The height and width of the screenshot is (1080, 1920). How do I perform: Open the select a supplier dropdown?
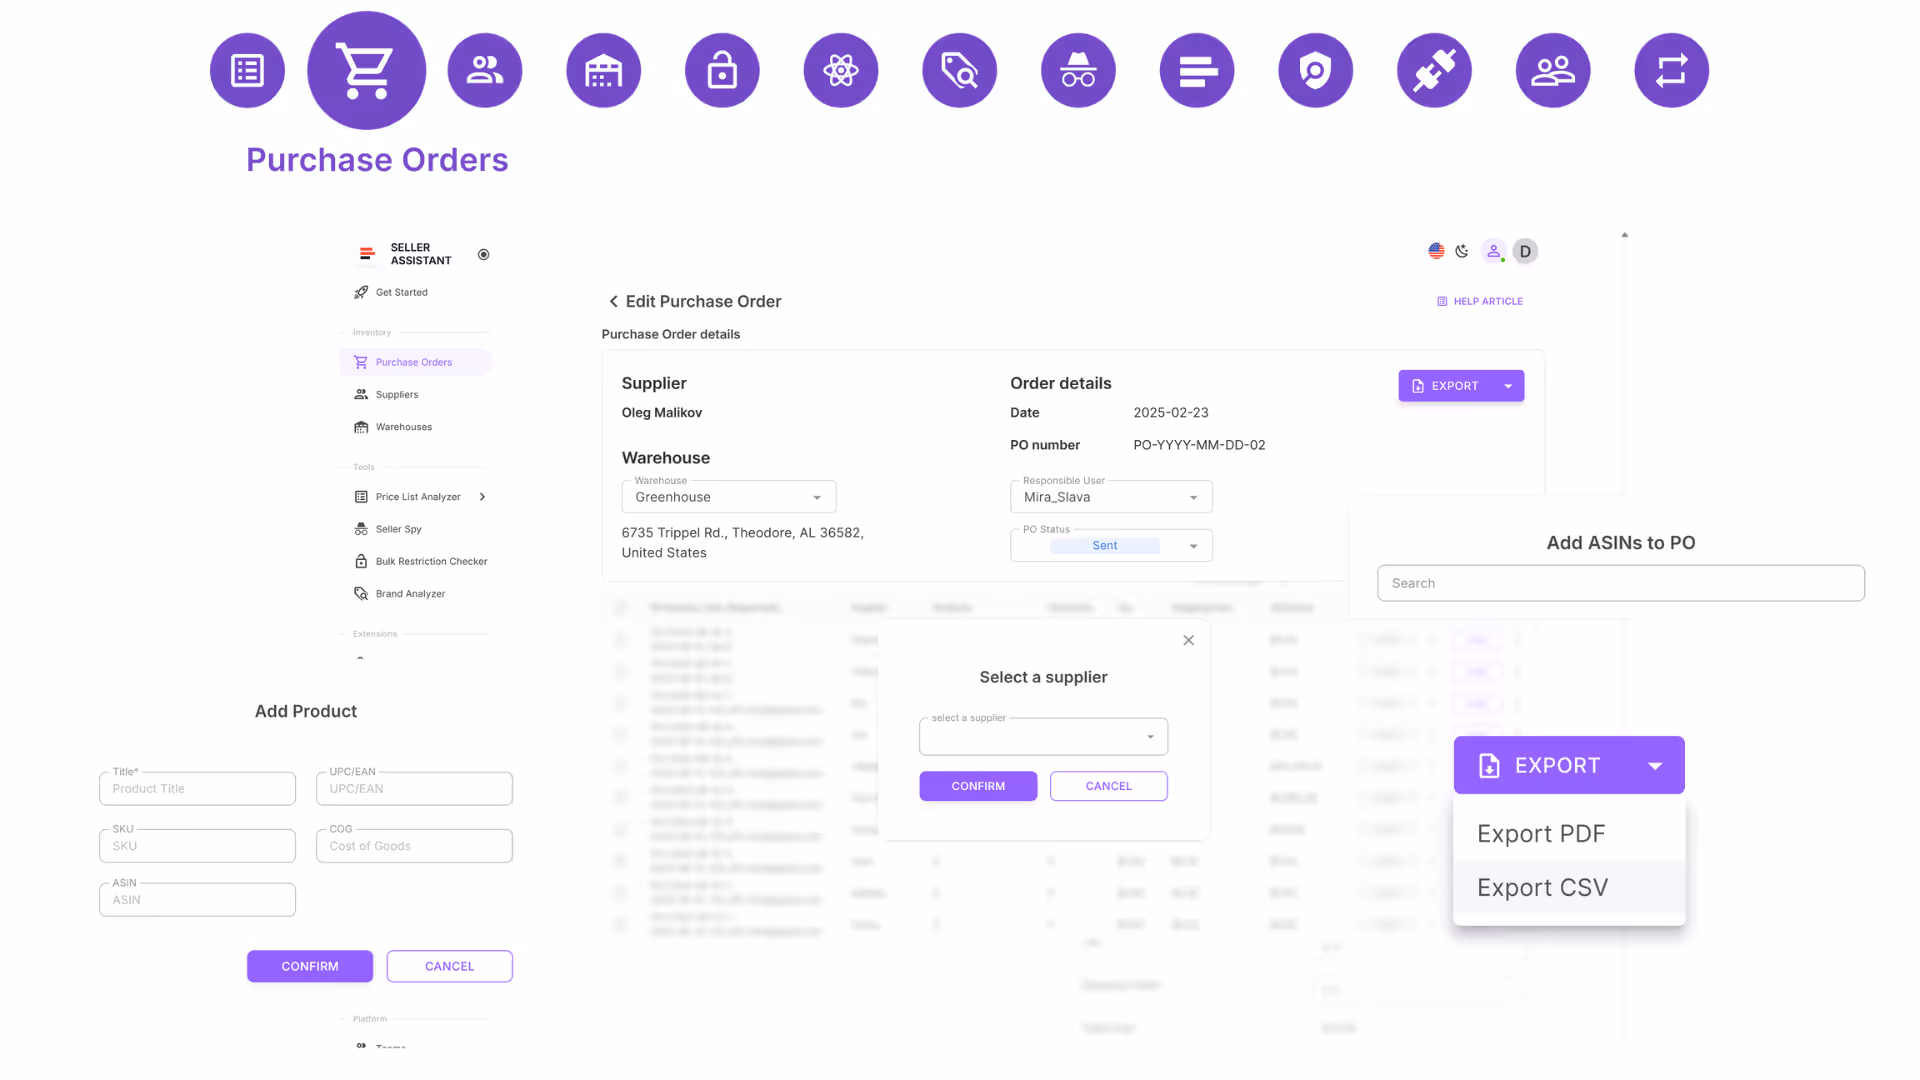[x=1043, y=737]
